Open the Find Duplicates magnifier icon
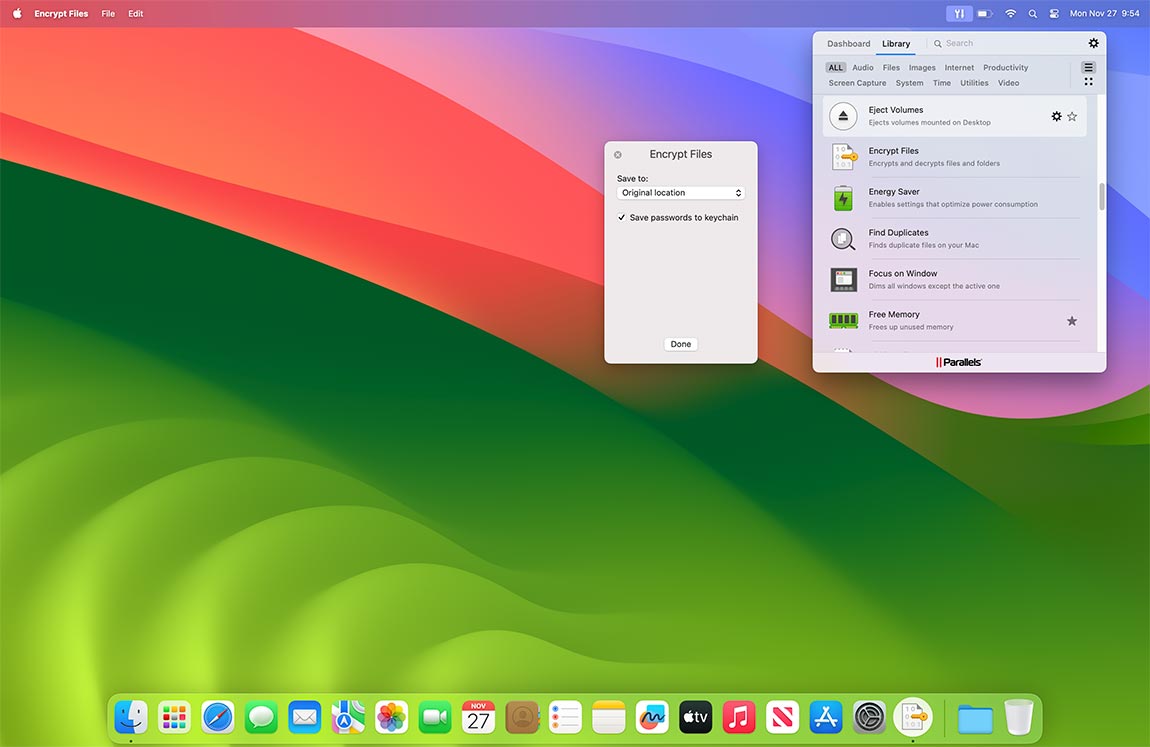This screenshot has height=747, width=1150. [x=843, y=239]
